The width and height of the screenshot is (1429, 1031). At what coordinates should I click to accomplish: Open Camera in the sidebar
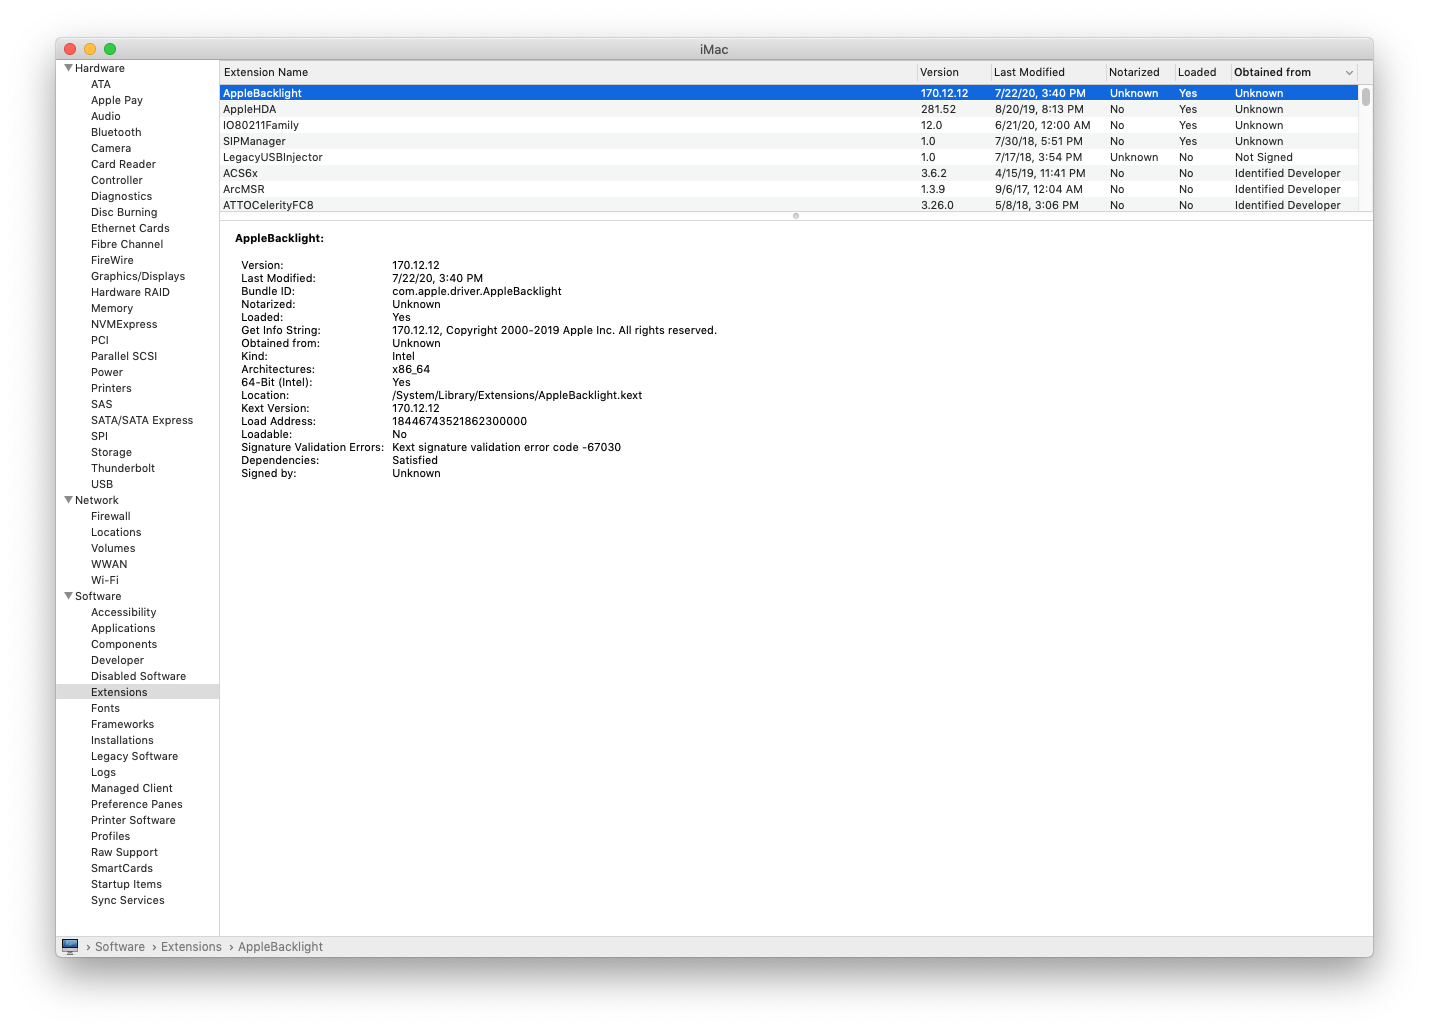[x=111, y=148]
